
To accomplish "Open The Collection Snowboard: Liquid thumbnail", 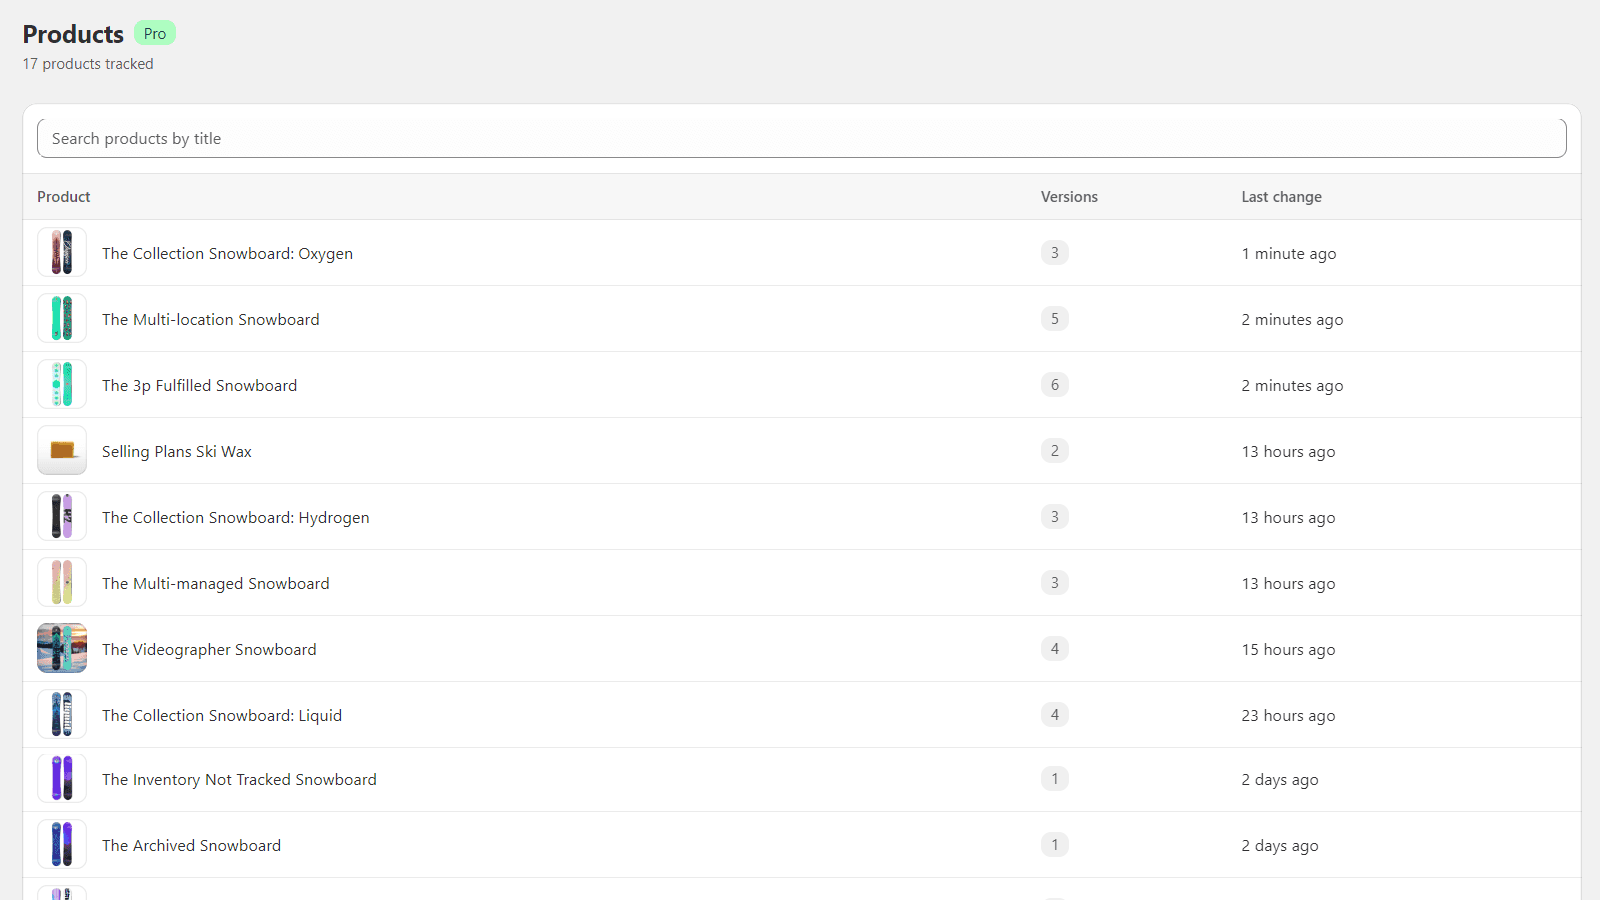I will point(62,714).
